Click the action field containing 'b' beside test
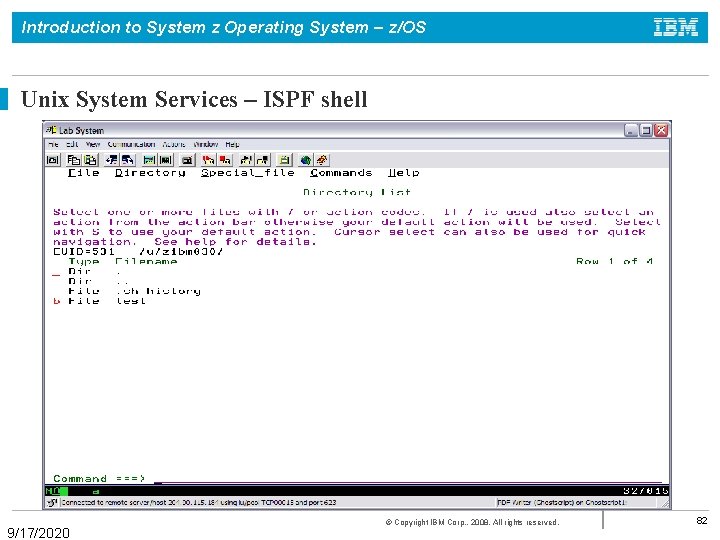 (x=56, y=301)
